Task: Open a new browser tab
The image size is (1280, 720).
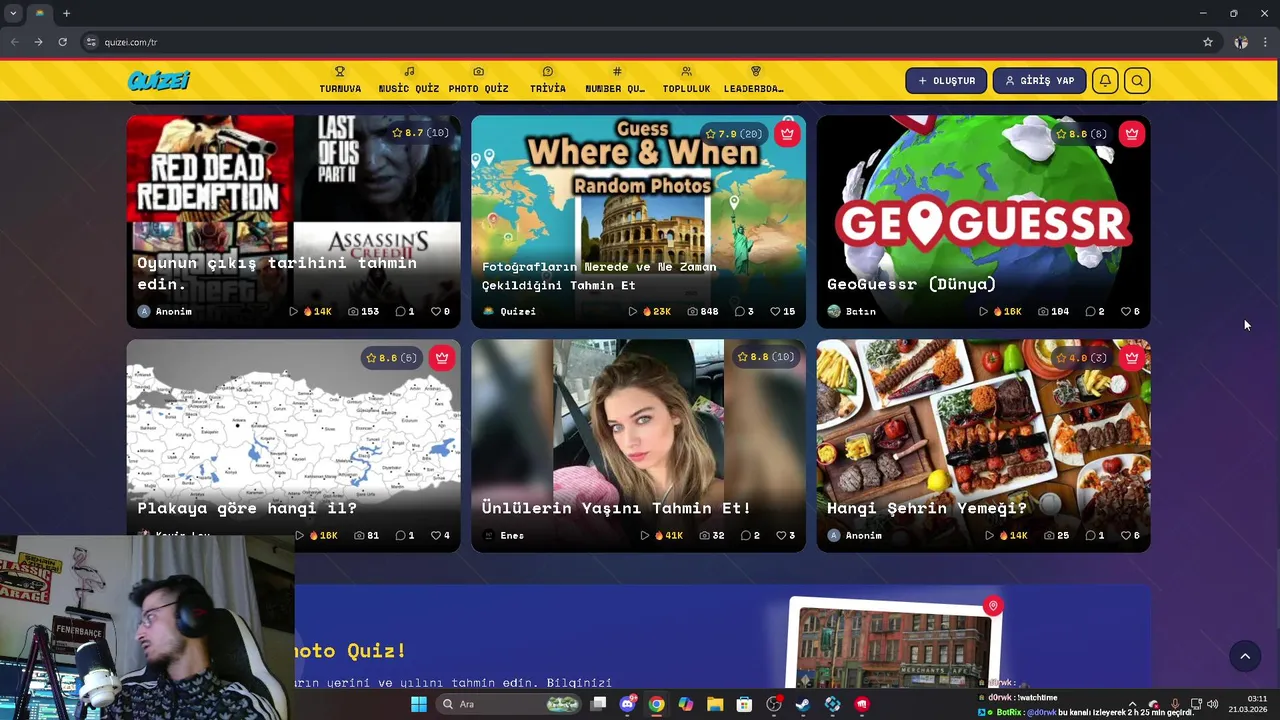Action: click(66, 13)
